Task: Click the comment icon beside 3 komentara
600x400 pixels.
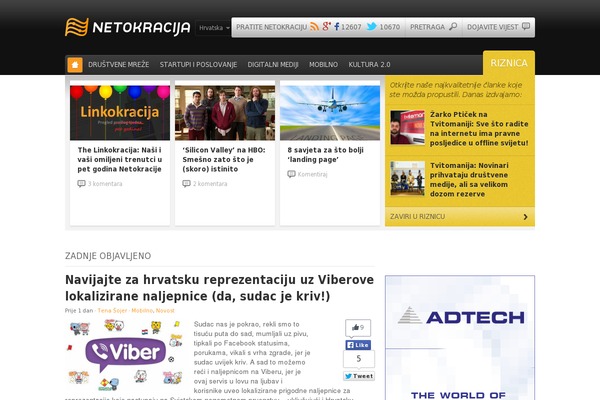Action: (x=81, y=184)
